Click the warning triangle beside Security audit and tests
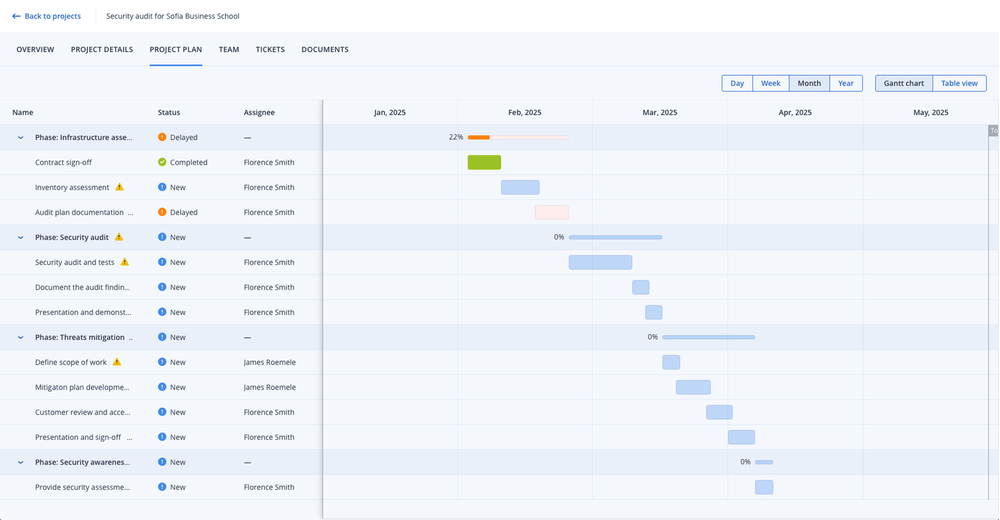This screenshot has height=520, width=1000. click(124, 262)
